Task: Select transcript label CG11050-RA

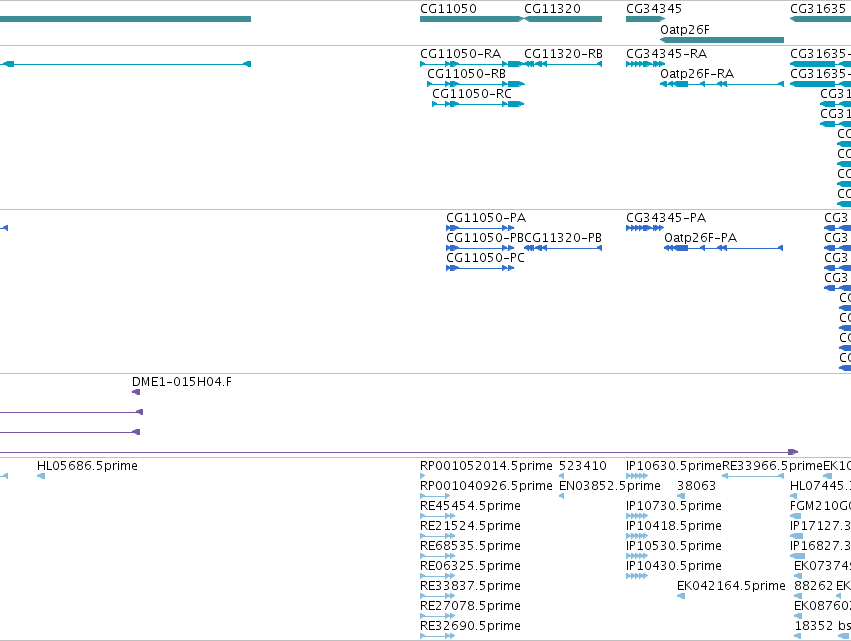Action: (460, 54)
